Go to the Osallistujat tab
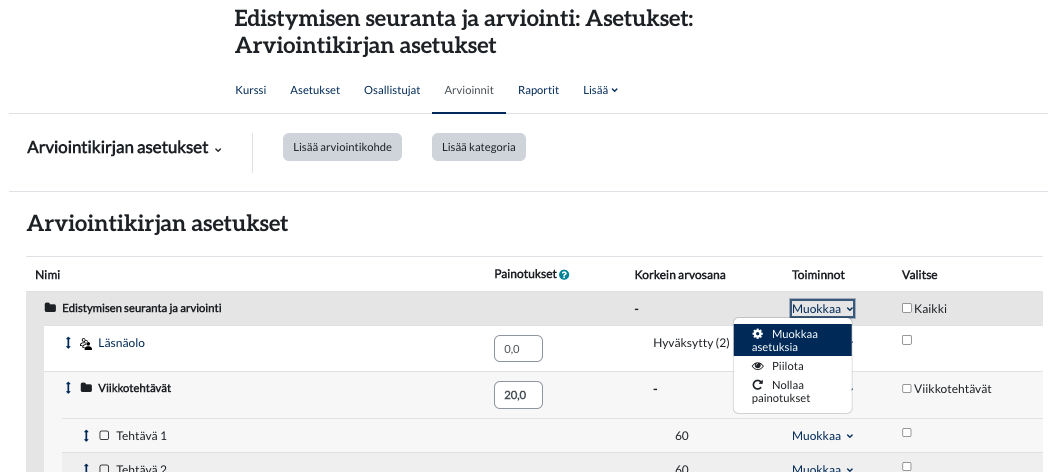 [392, 90]
